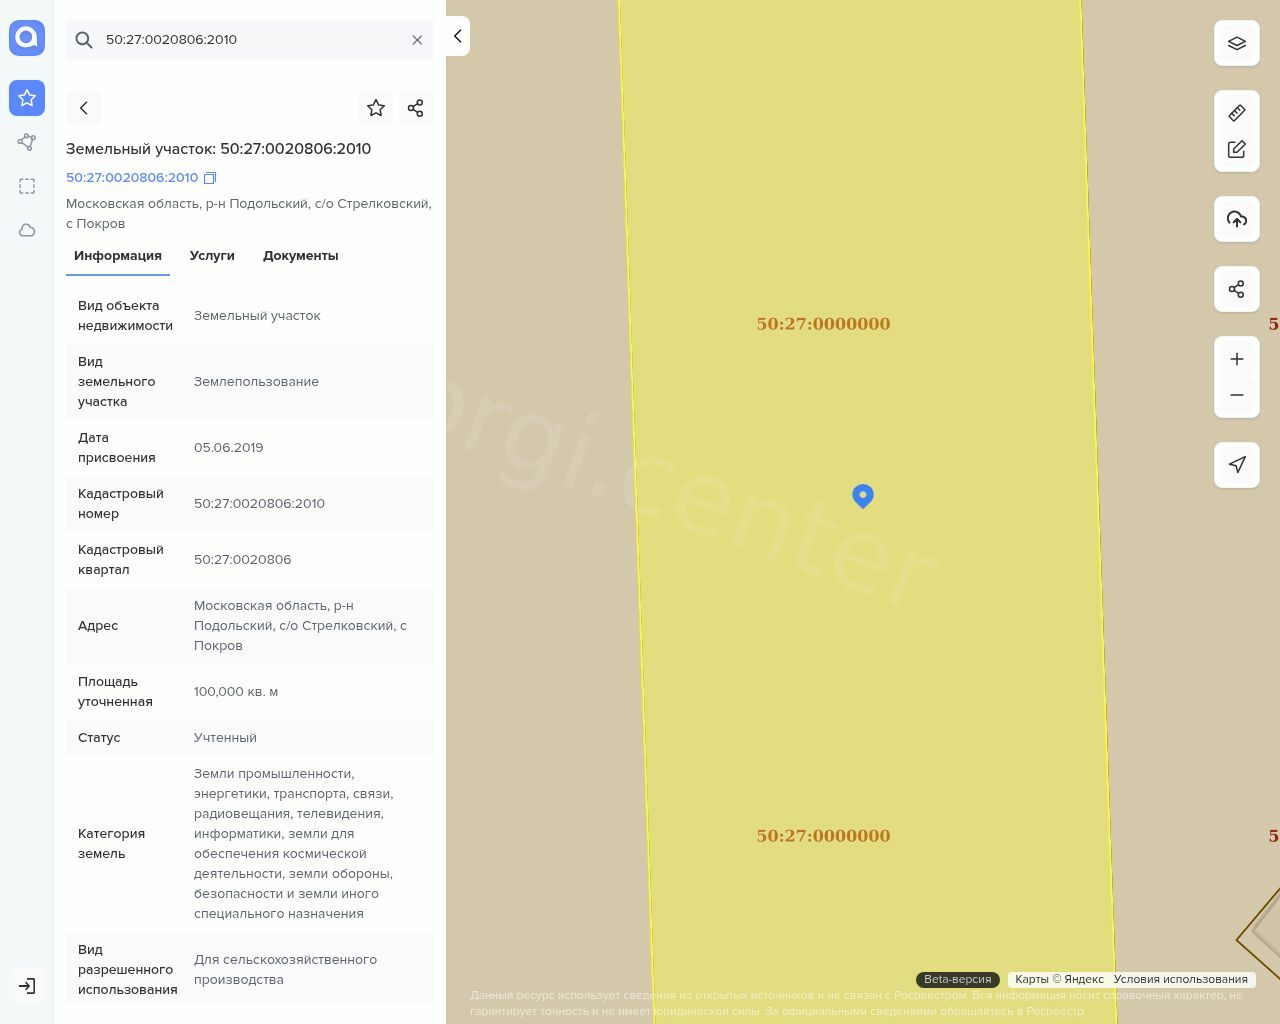Select the polygon nodes tool in sidebar
The image size is (1280, 1024).
(x=27, y=142)
